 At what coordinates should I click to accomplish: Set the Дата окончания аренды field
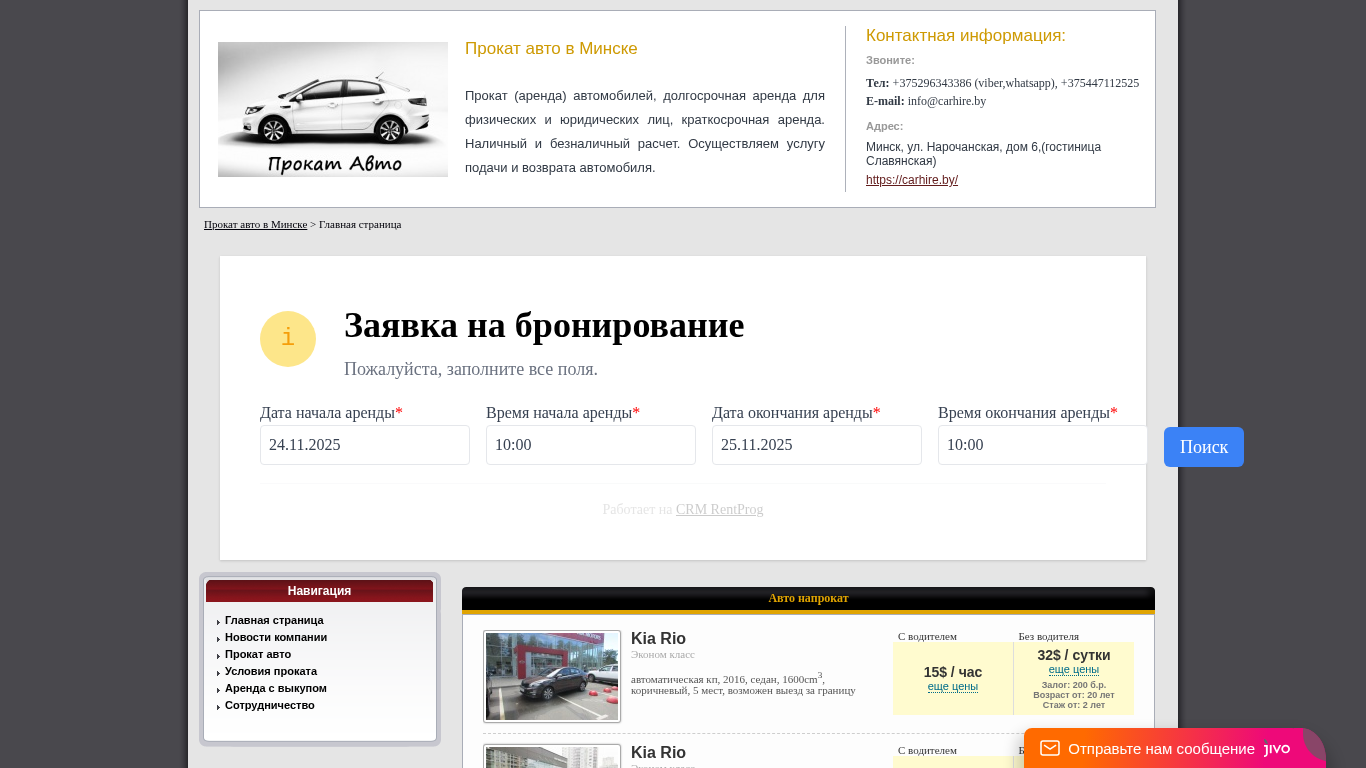click(817, 445)
